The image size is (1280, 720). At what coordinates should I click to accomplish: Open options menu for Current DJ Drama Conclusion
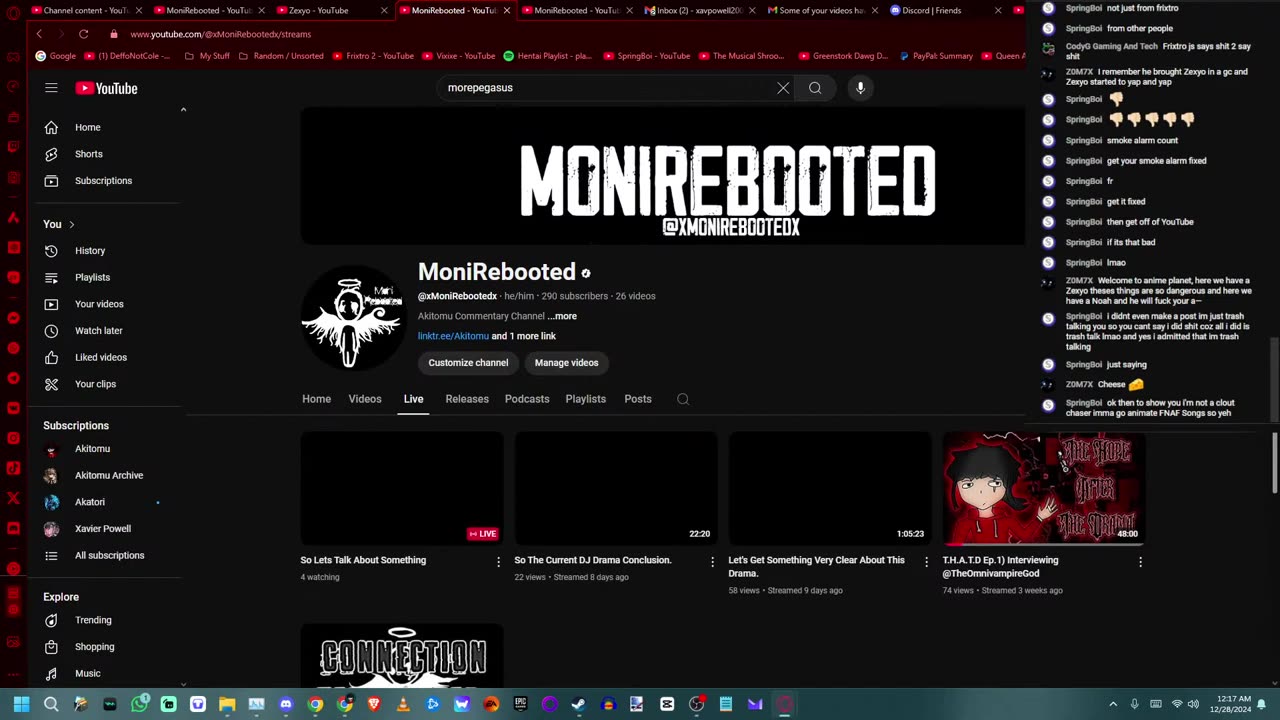click(x=712, y=562)
